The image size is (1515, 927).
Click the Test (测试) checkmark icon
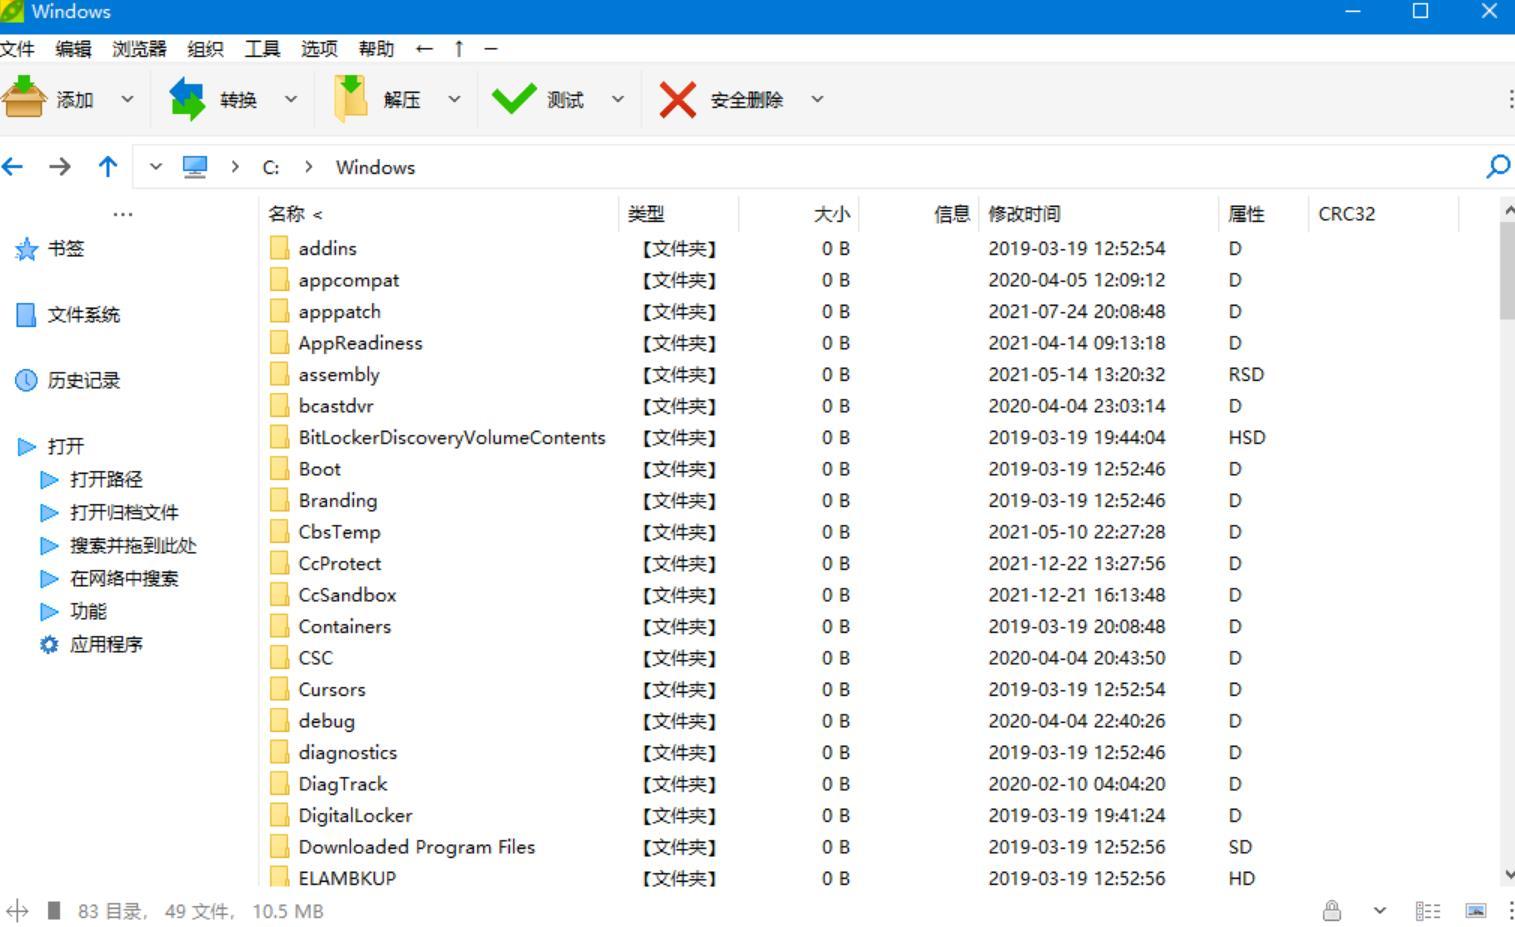tap(514, 99)
